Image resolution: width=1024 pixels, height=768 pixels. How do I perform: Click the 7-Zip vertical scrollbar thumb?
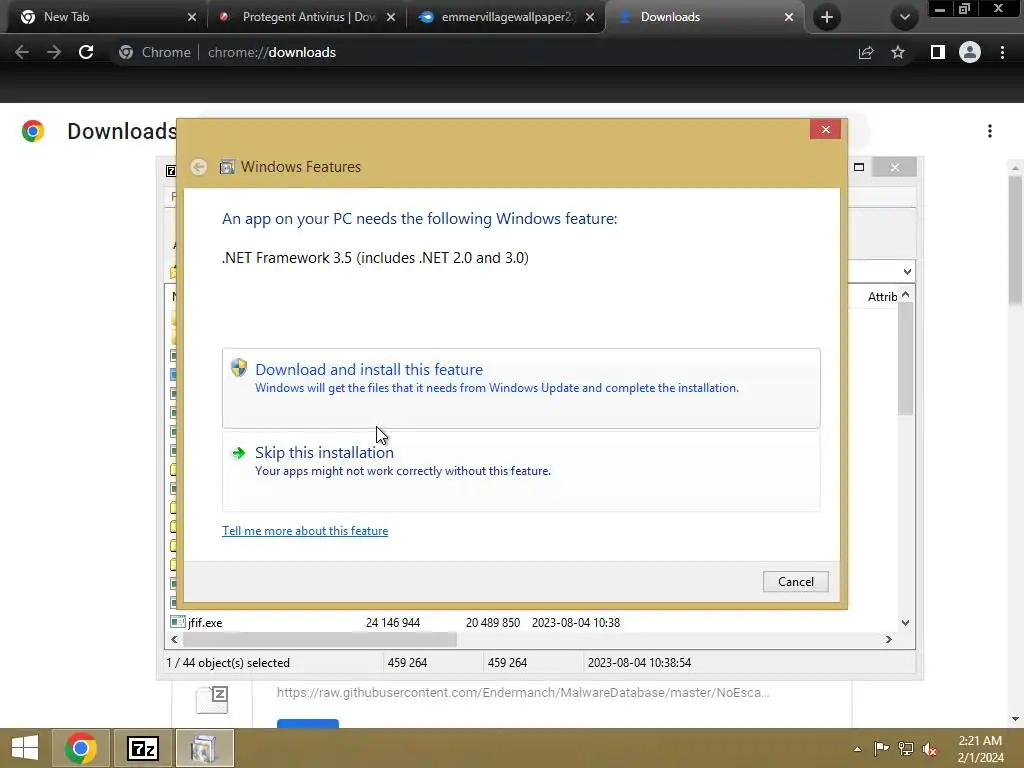(x=905, y=359)
